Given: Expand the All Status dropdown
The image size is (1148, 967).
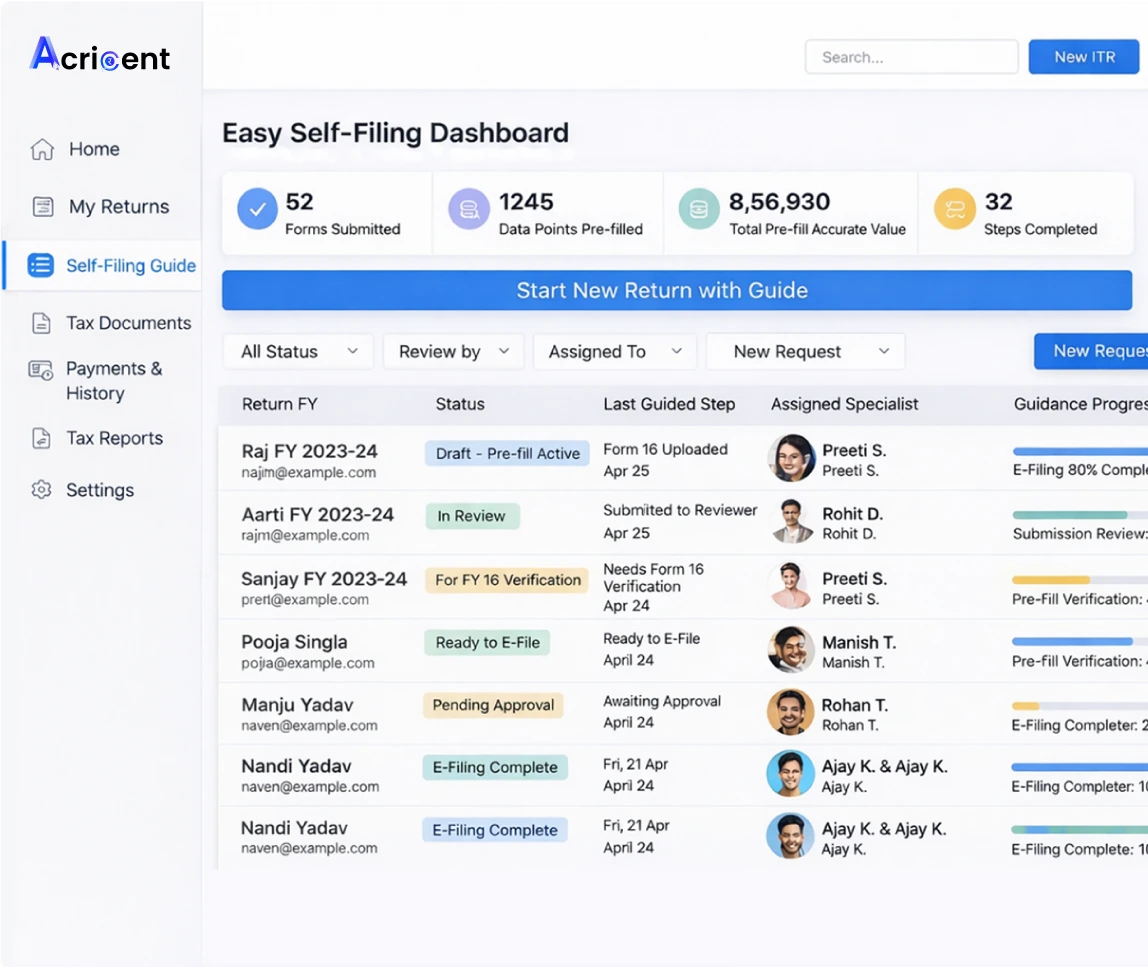Looking at the screenshot, I should (x=298, y=352).
